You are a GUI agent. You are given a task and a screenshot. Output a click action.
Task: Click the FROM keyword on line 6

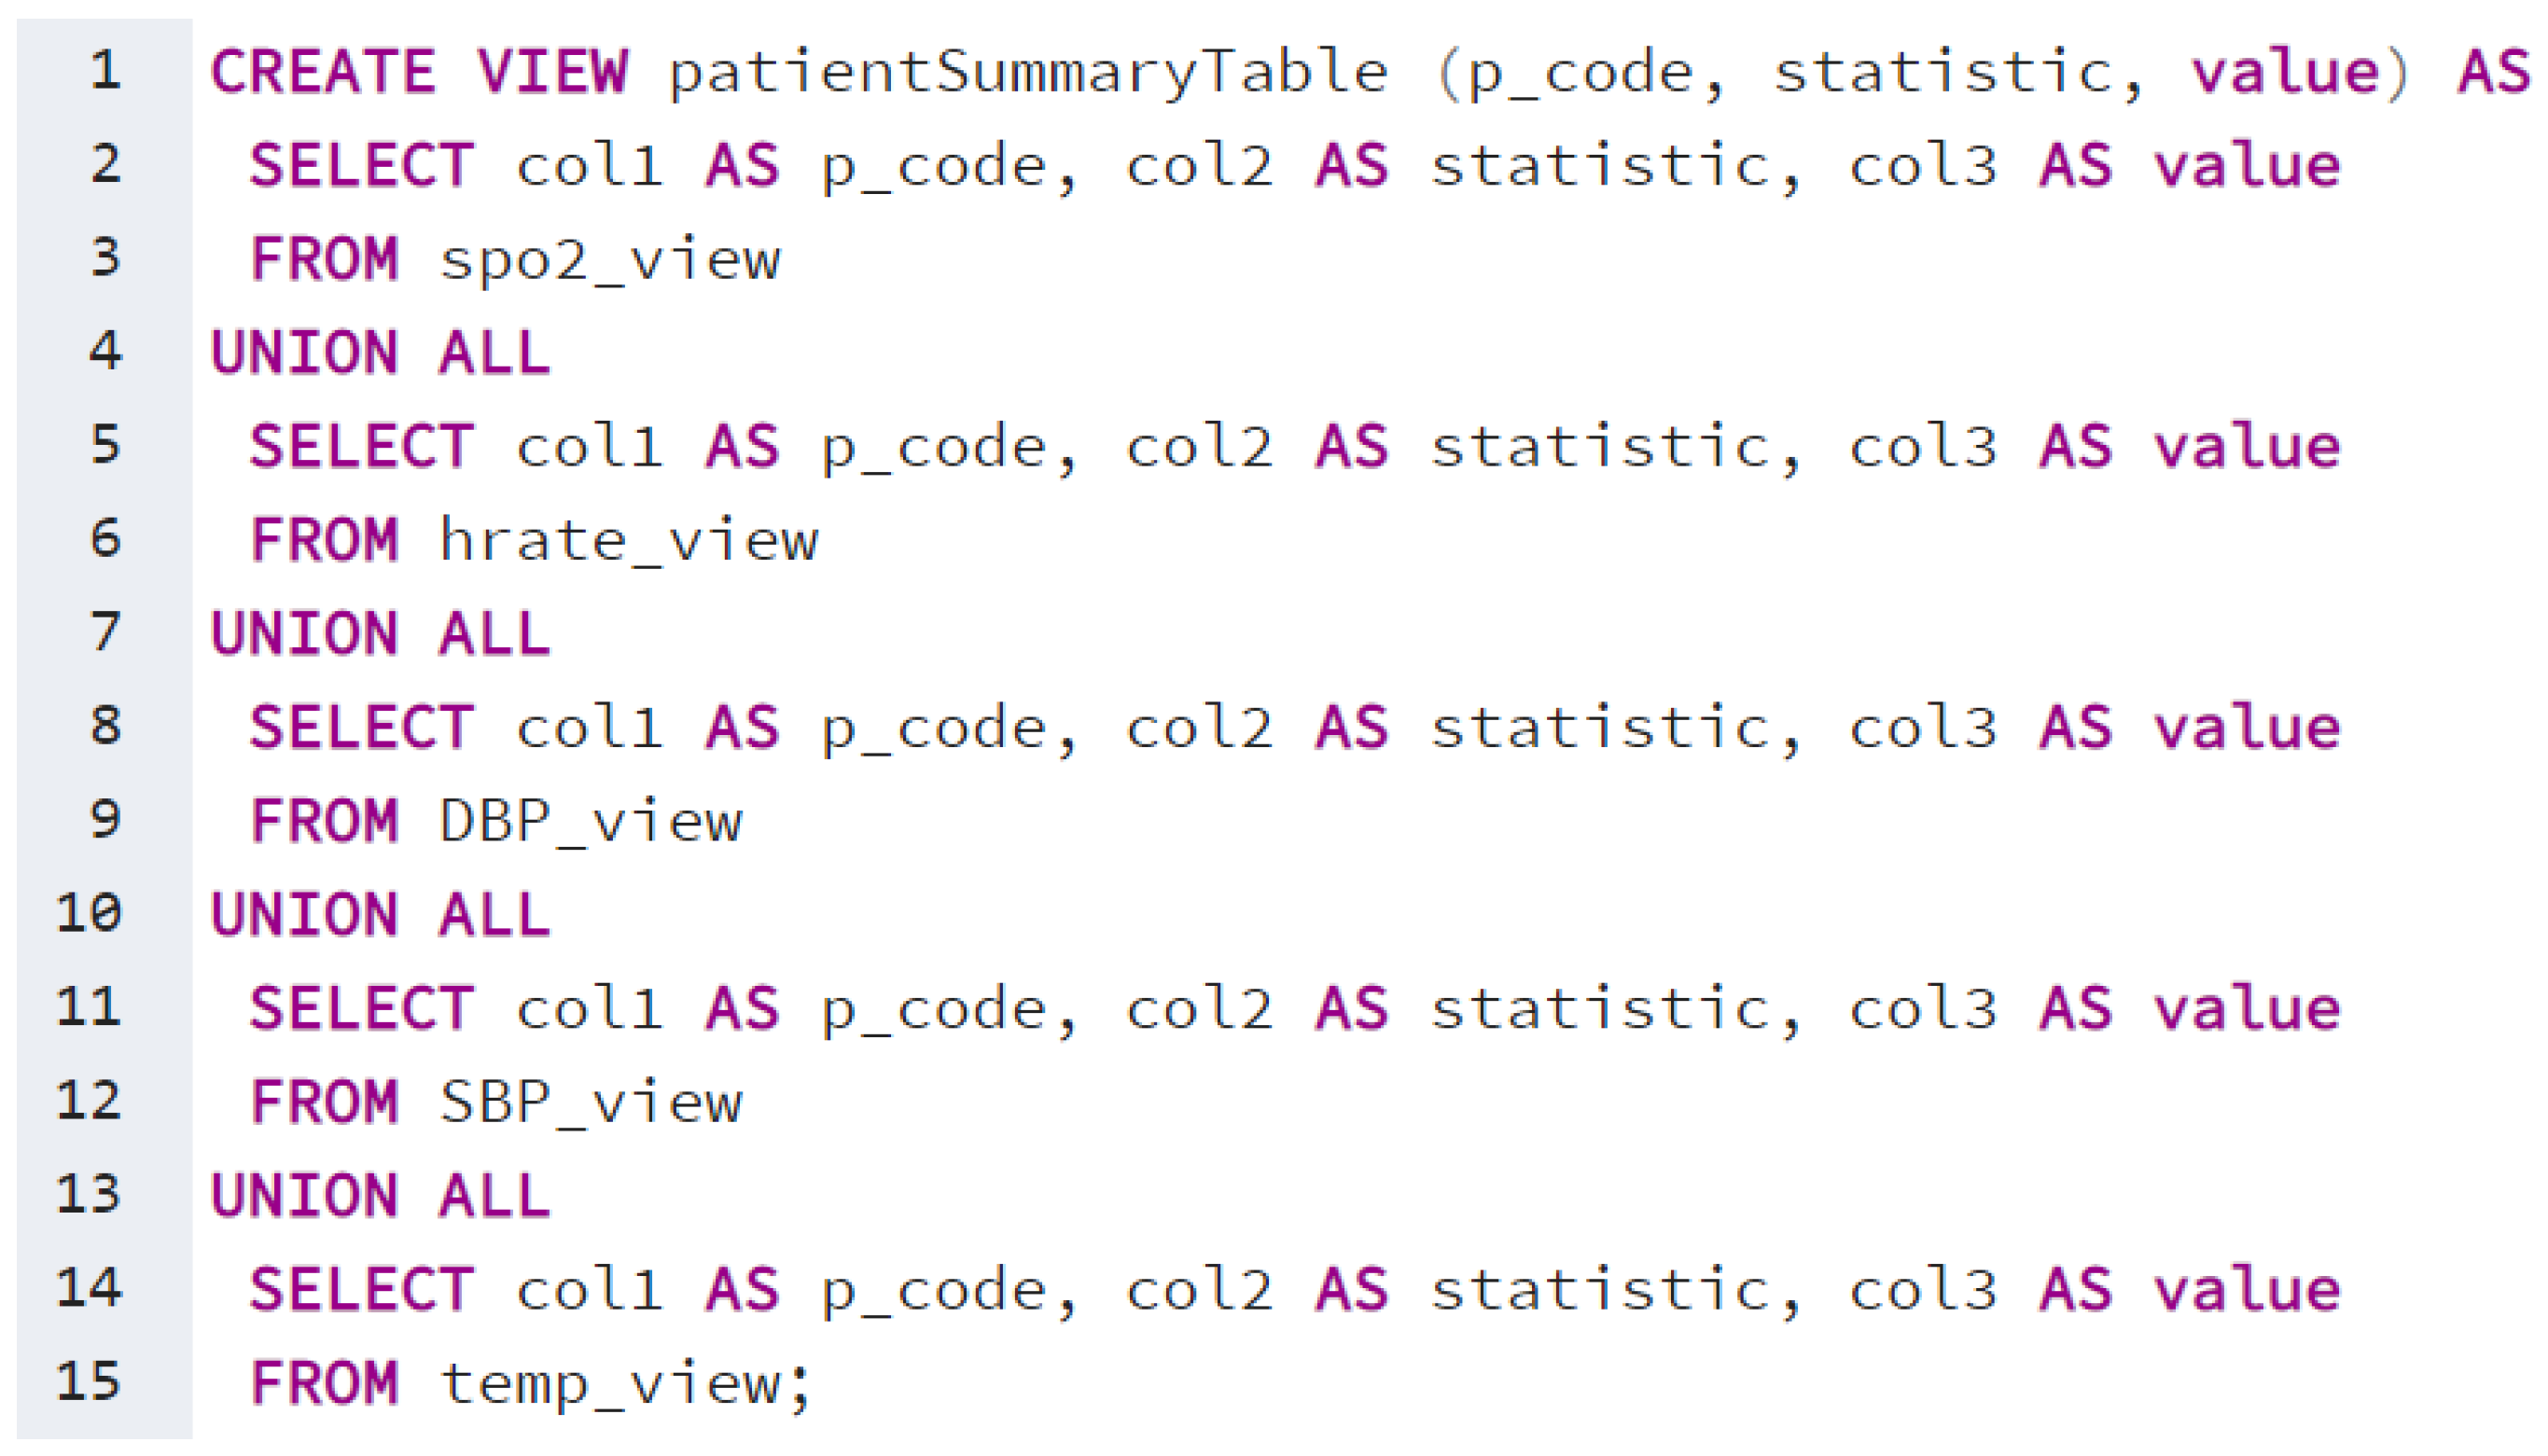[x=324, y=540]
